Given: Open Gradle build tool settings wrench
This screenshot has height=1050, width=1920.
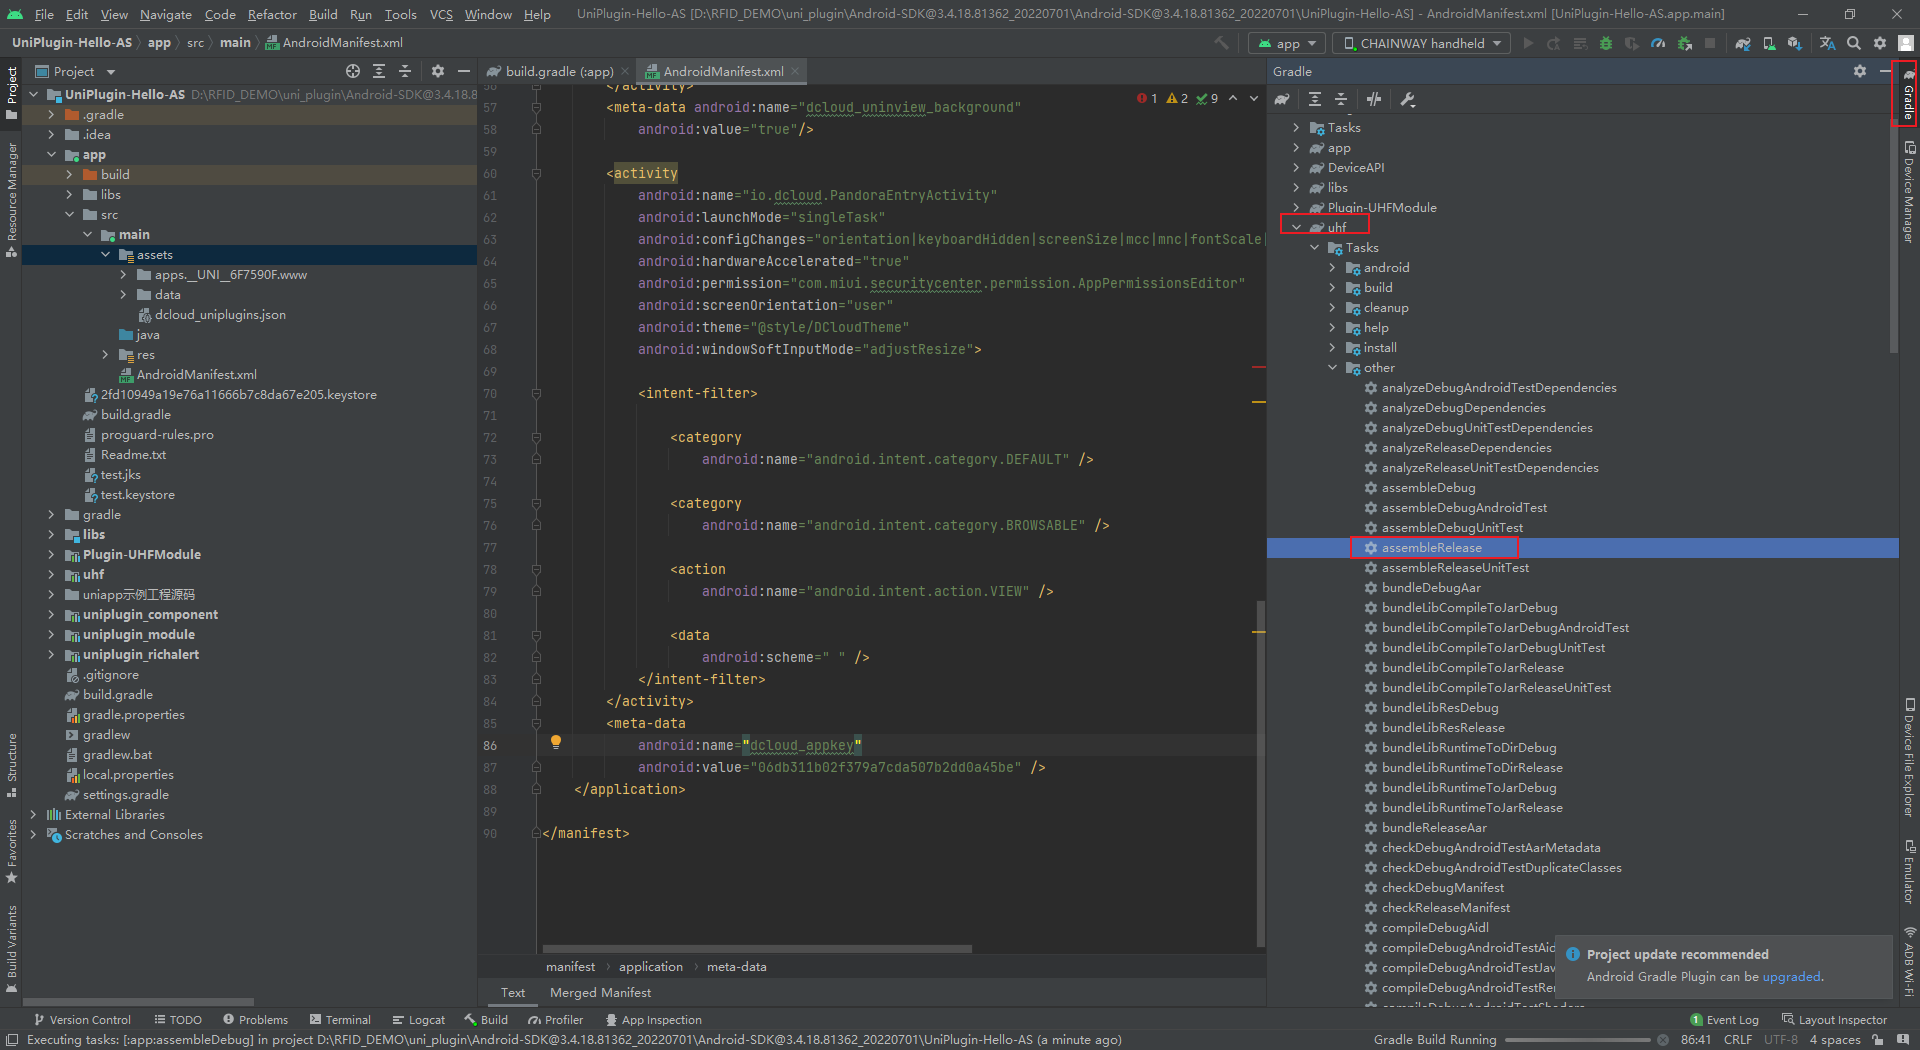Looking at the screenshot, I should pos(1408,99).
